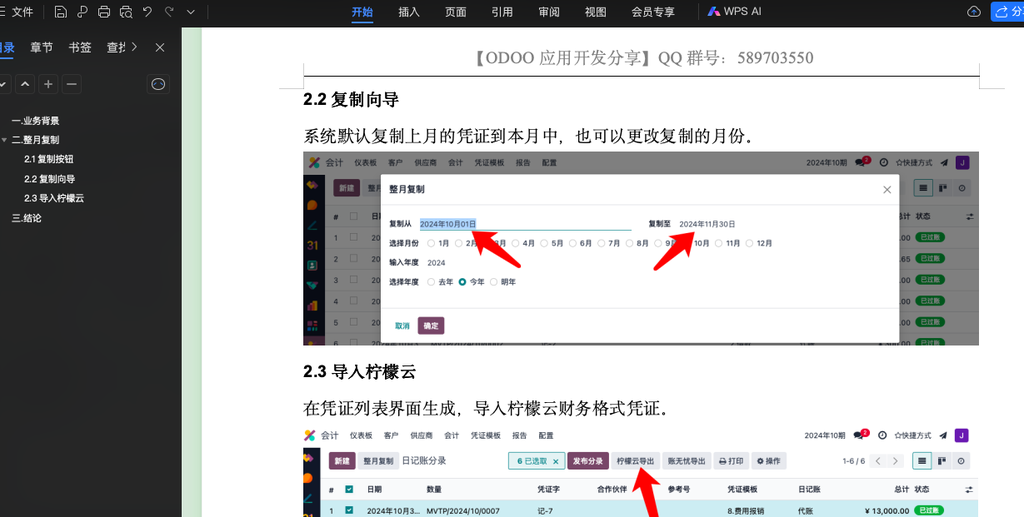Click the Print icon
The width and height of the screenshot is (1024, 517).
click(104, 12)
